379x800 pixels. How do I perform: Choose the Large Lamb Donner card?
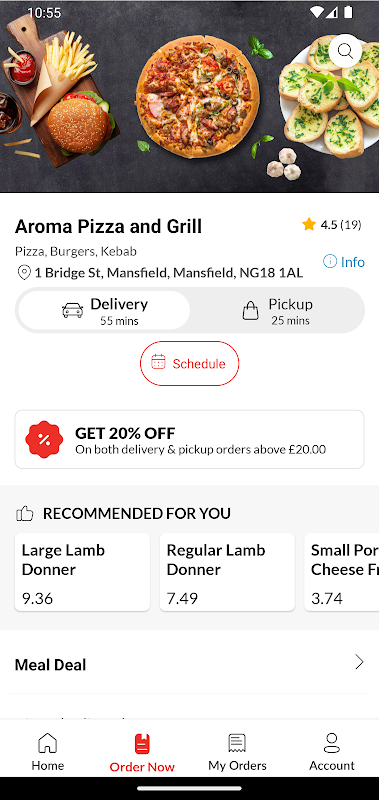point(82,572)
